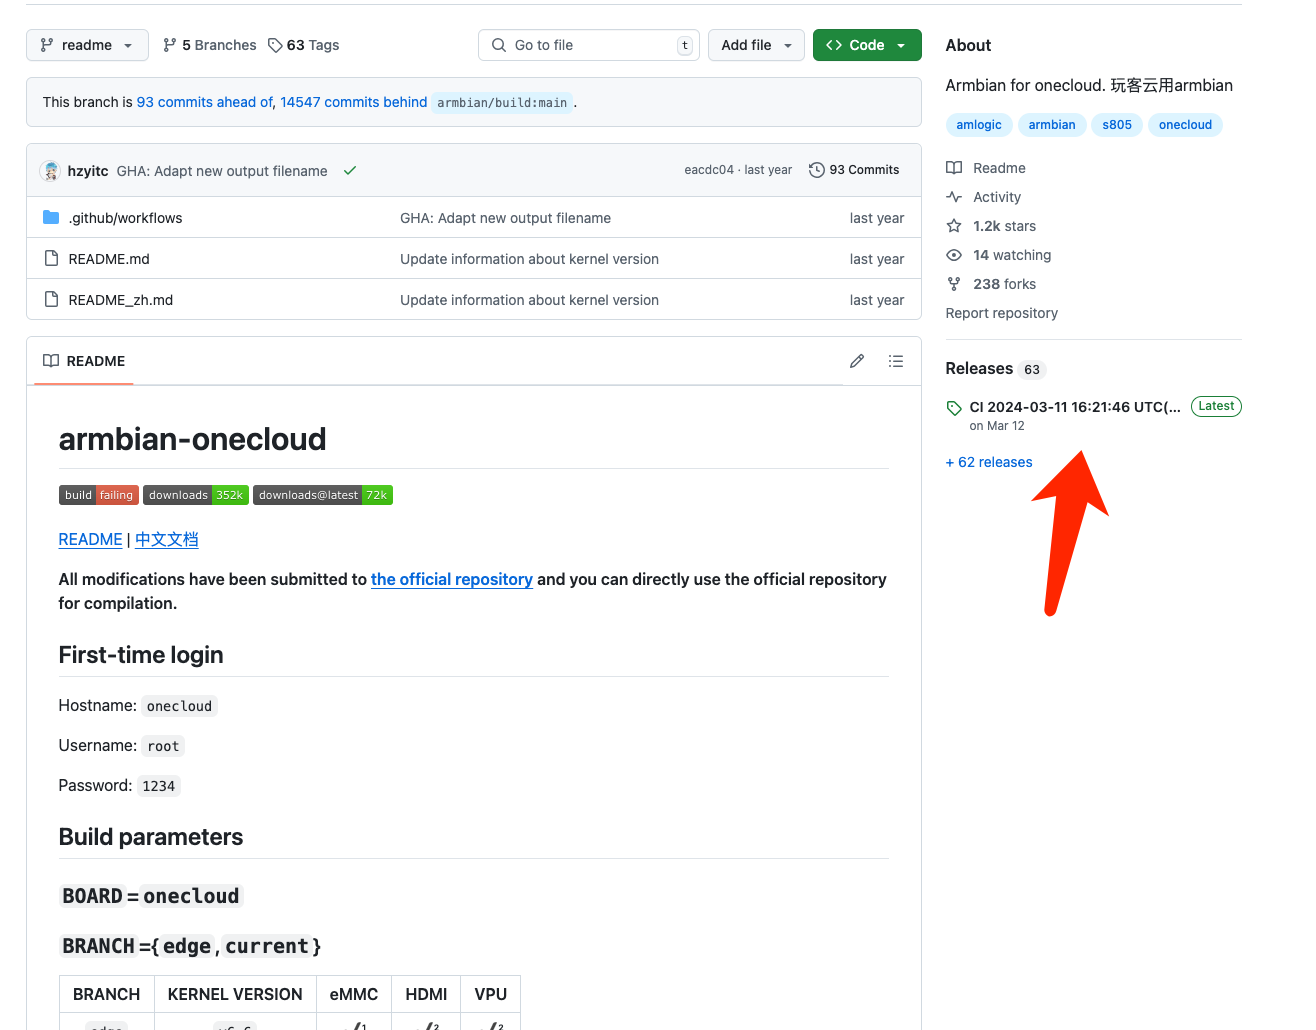This screenshot has height=1030, width=1316.
Task: Click the amlogic topic tag
Action: click(979, 125)
